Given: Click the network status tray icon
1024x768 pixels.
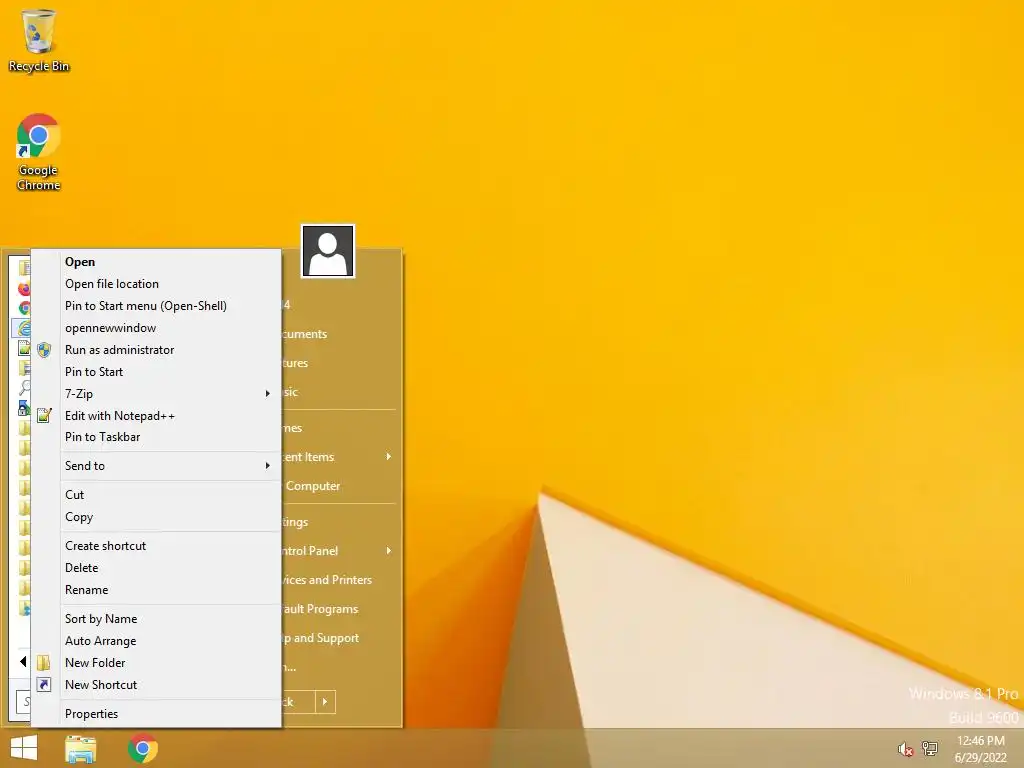Looking at the screenshot, I should tap(929, 748).
